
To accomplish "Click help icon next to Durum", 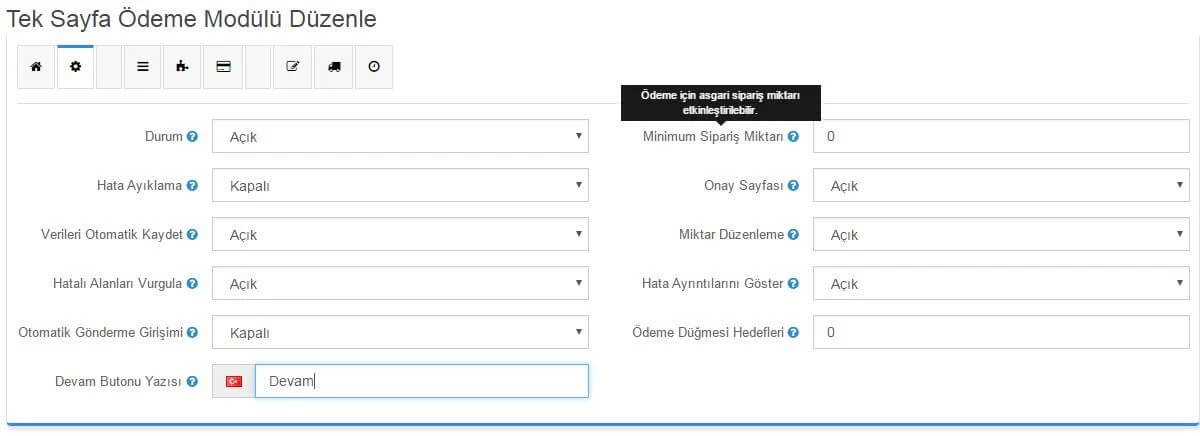I will tap(192, 136).
